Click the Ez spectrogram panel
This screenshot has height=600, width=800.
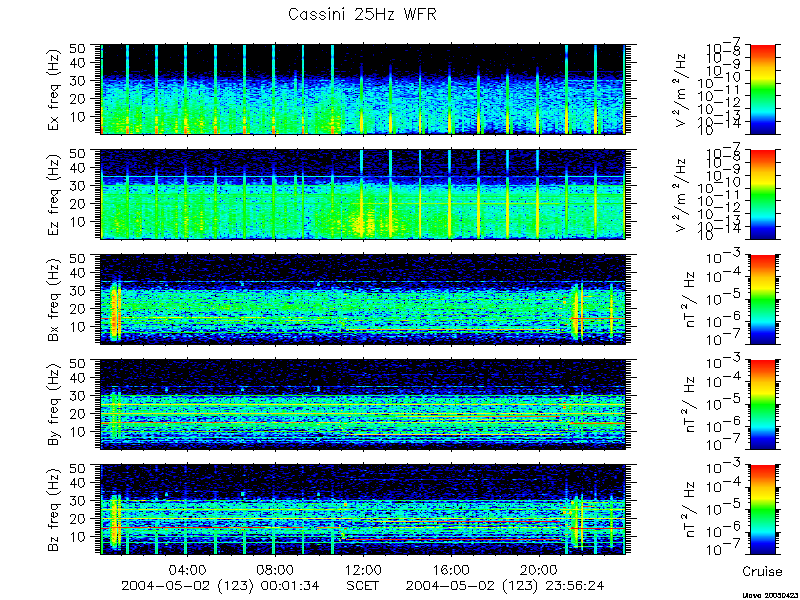coord(363,194)
